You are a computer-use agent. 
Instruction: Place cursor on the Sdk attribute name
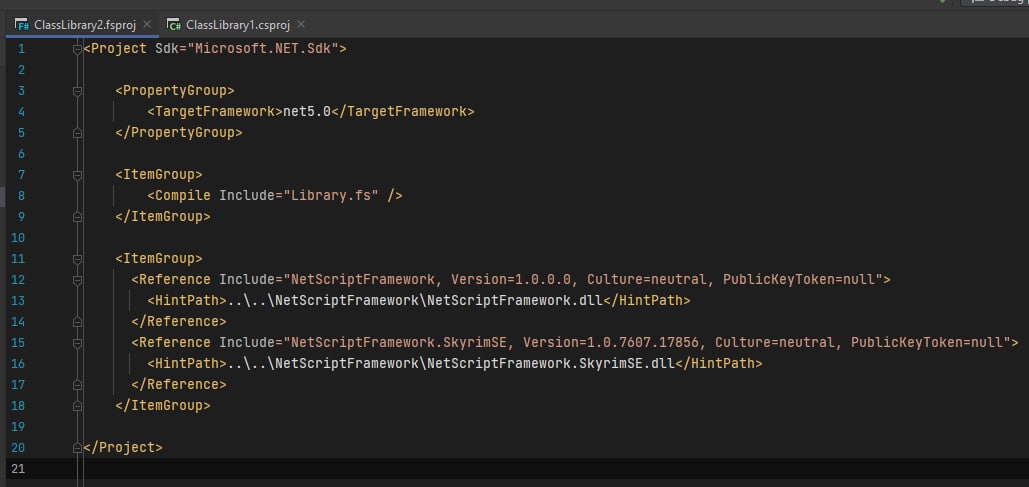(x=167, y=49)
